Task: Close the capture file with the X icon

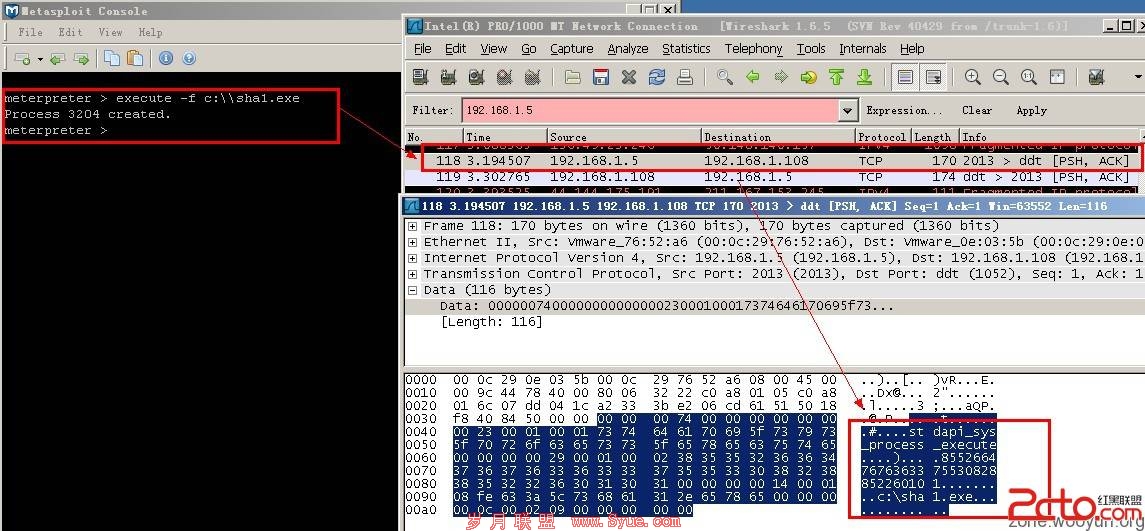Action: (629, 77)
